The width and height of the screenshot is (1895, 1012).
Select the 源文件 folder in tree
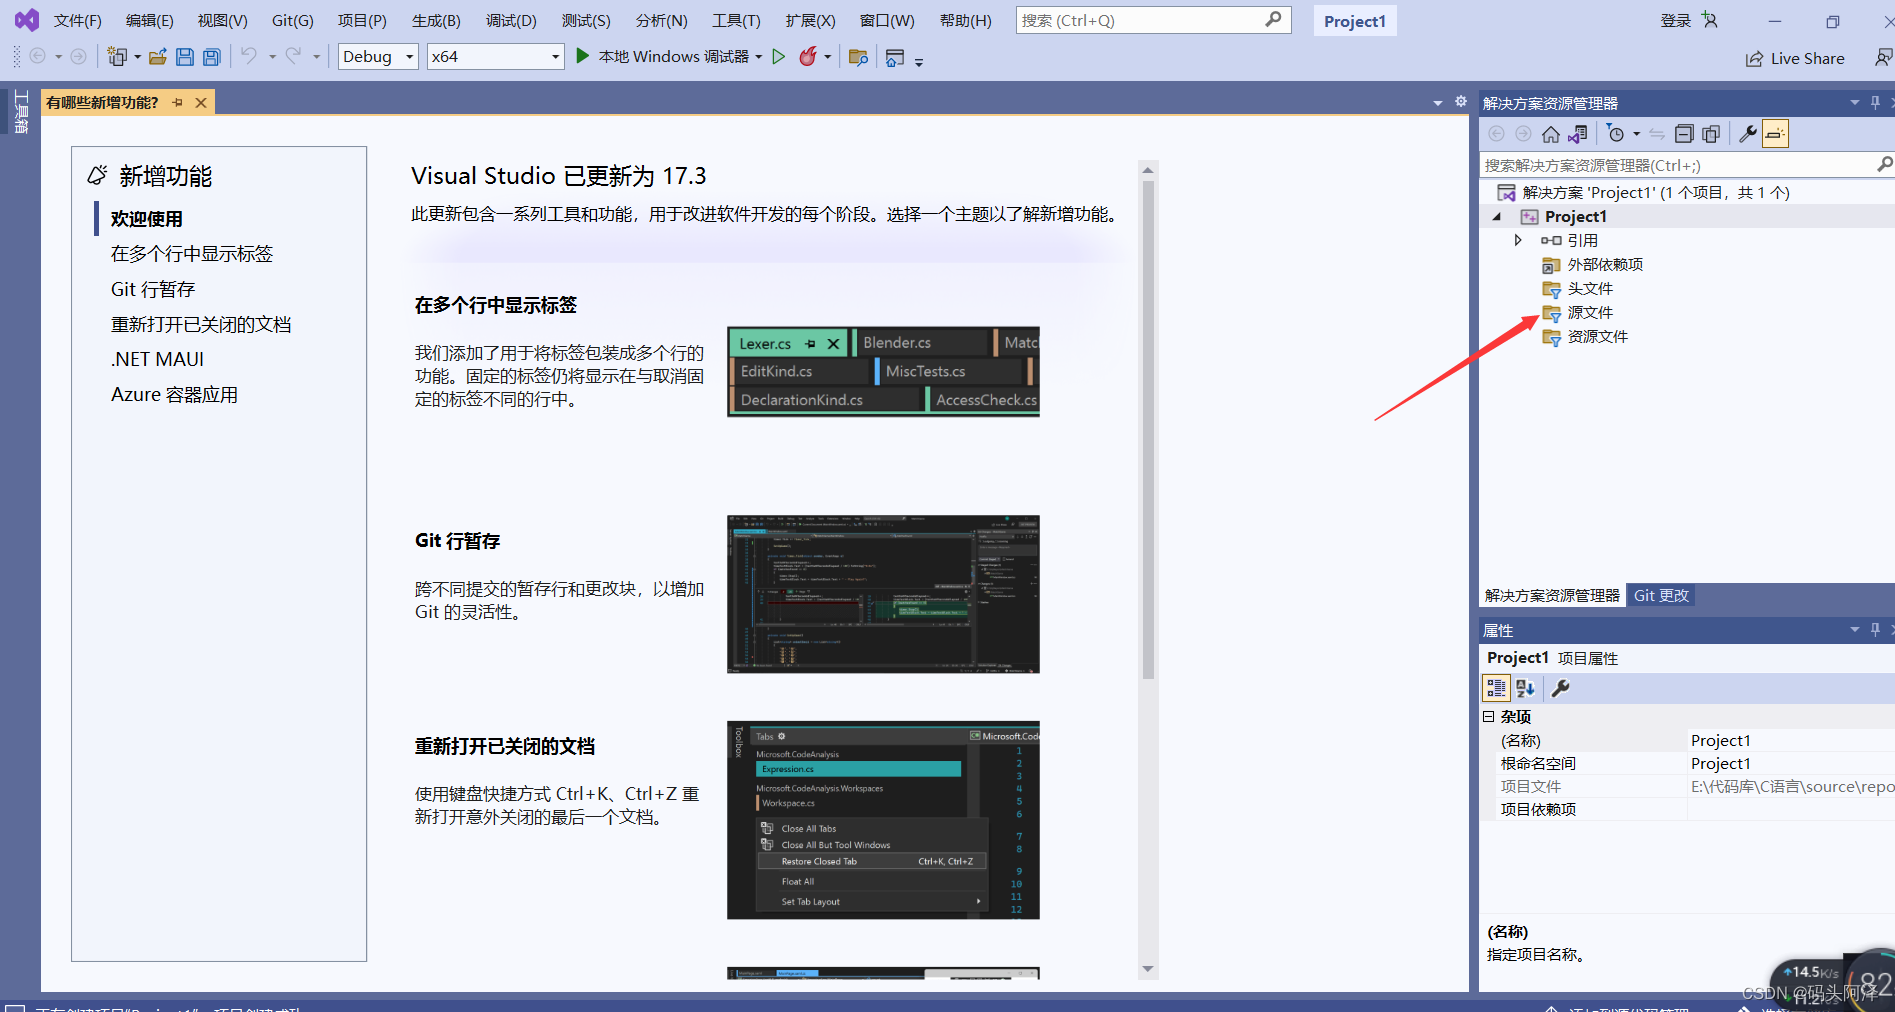tap(1590, 313)
